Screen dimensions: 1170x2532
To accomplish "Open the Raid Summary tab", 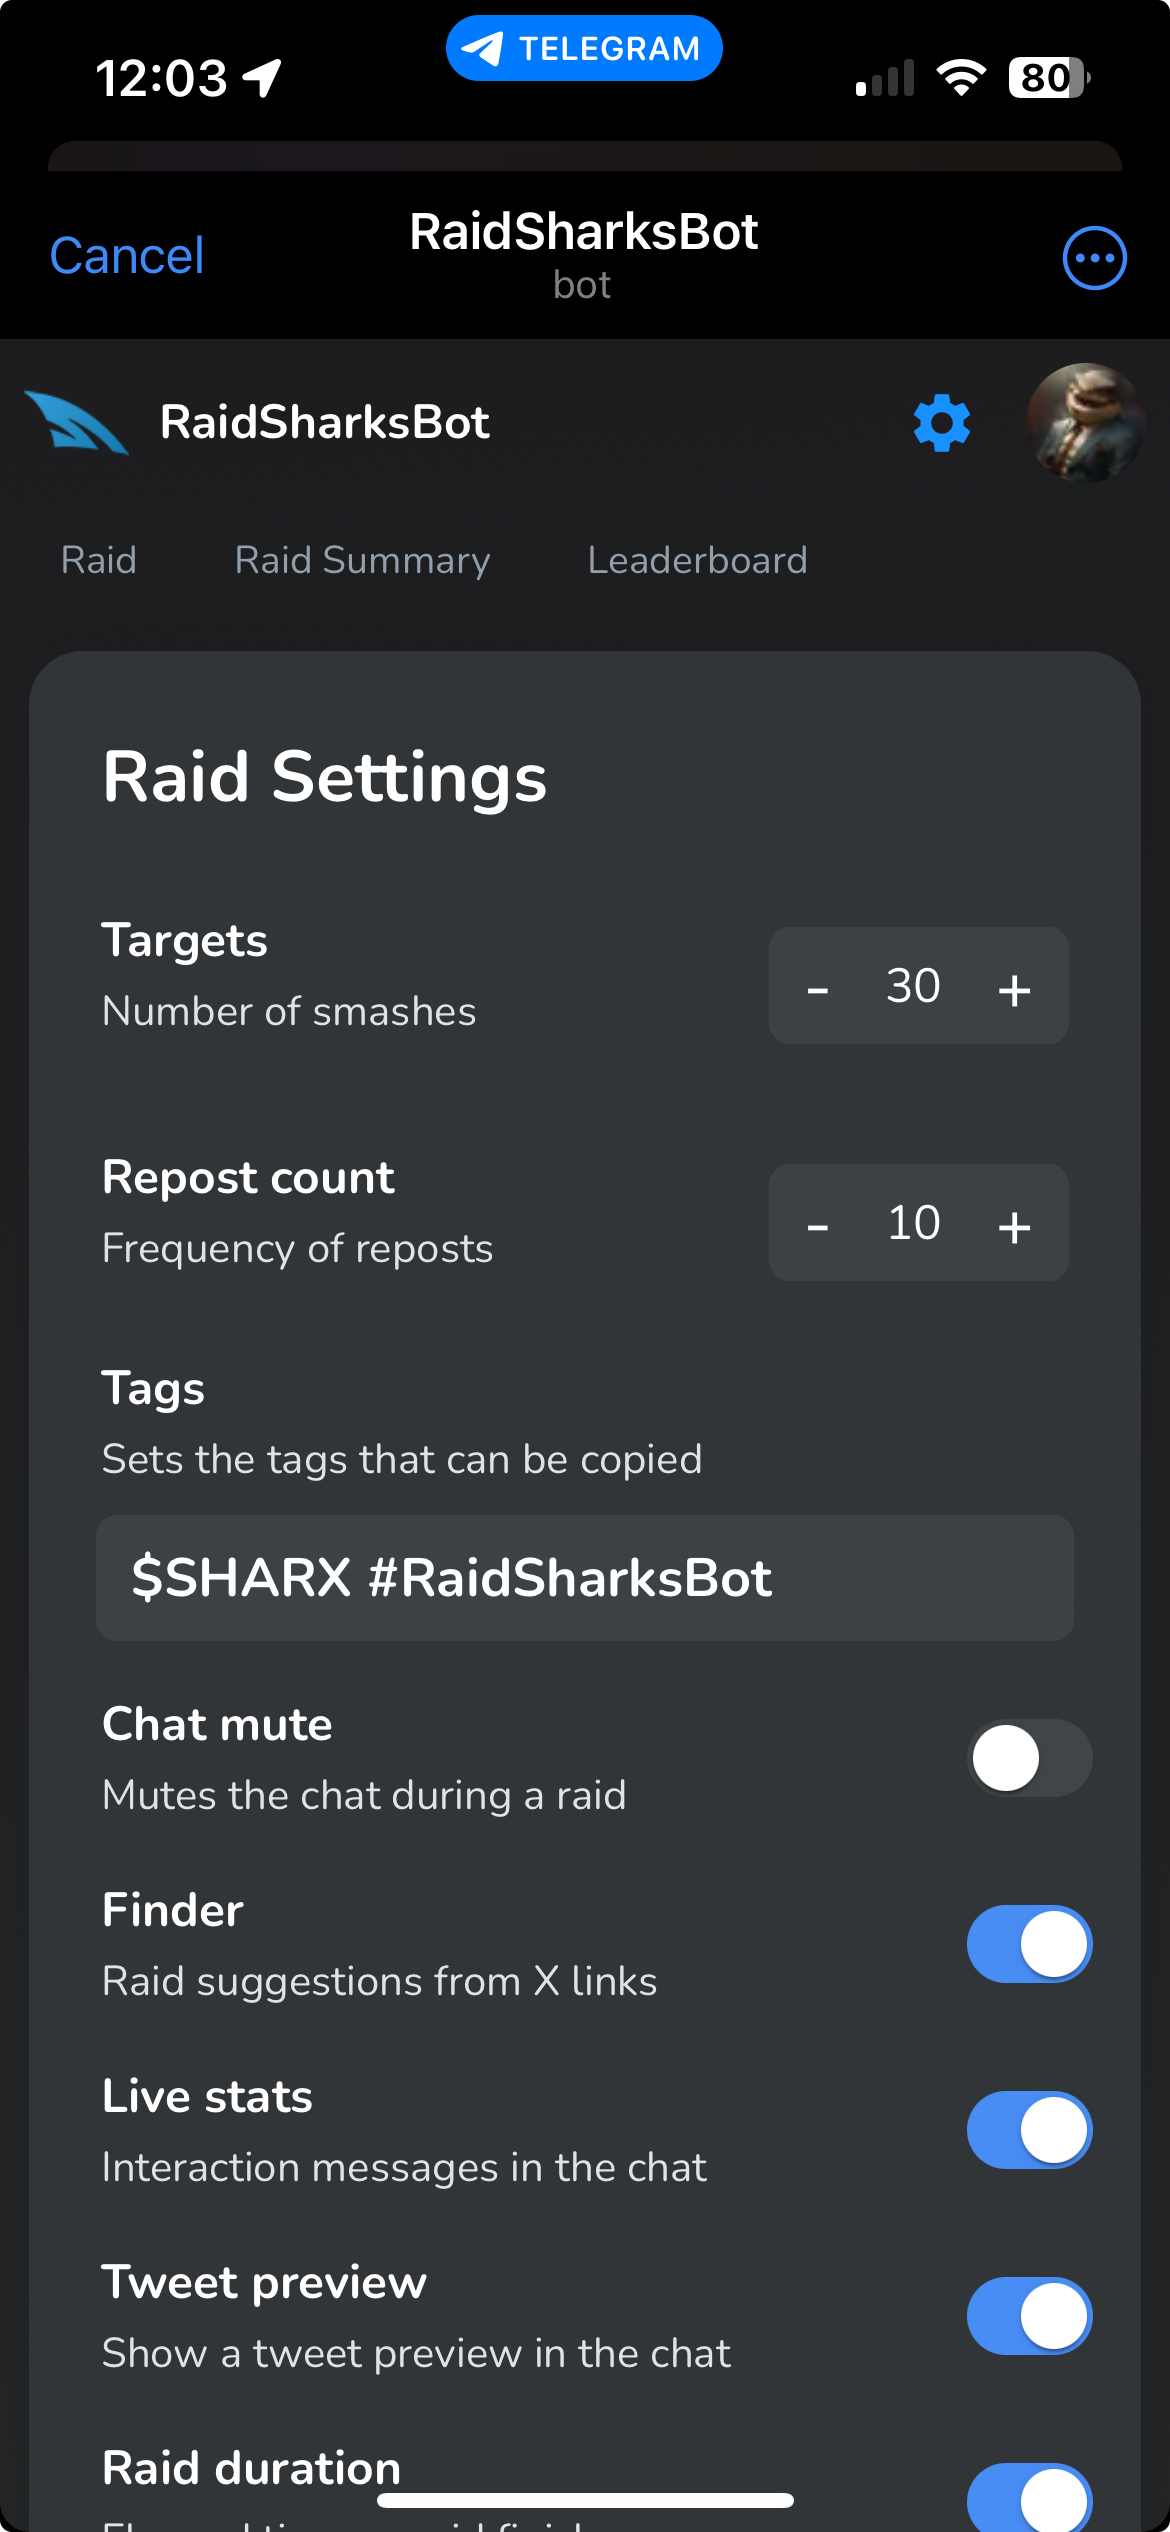I will (x=362, y=560).
